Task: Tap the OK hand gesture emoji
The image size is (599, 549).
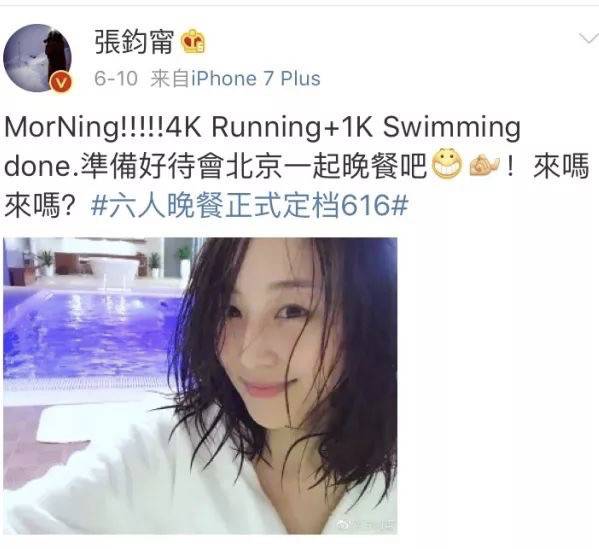Action: tap(484, 166)
